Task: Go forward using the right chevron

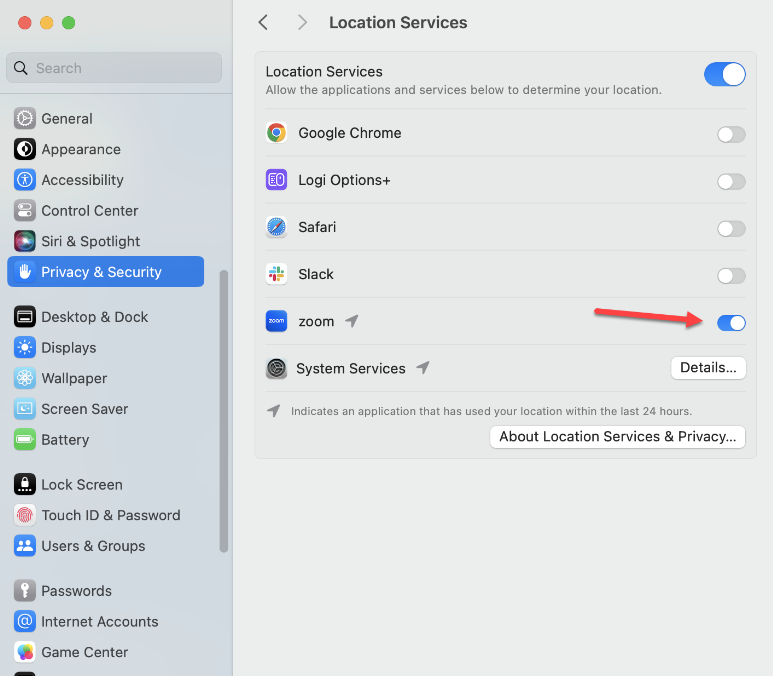Action: (302, 22)
